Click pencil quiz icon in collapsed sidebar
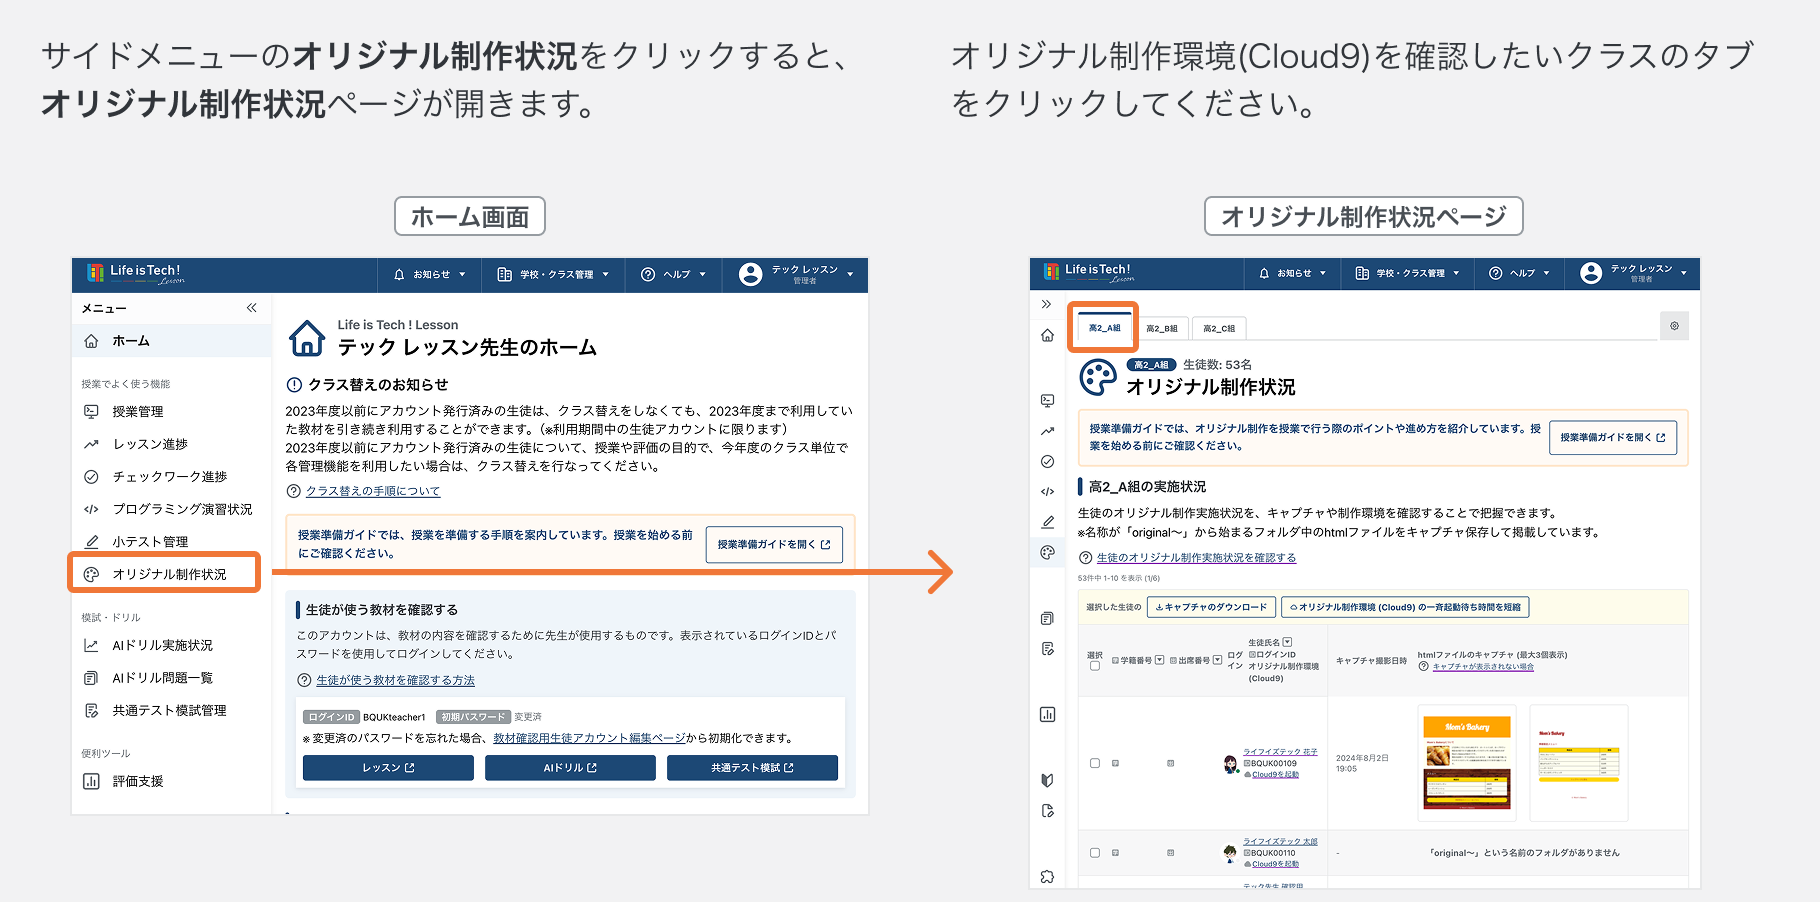Image resolution: width=1820 pixels, height=902 pixels. pos(1047,522)
